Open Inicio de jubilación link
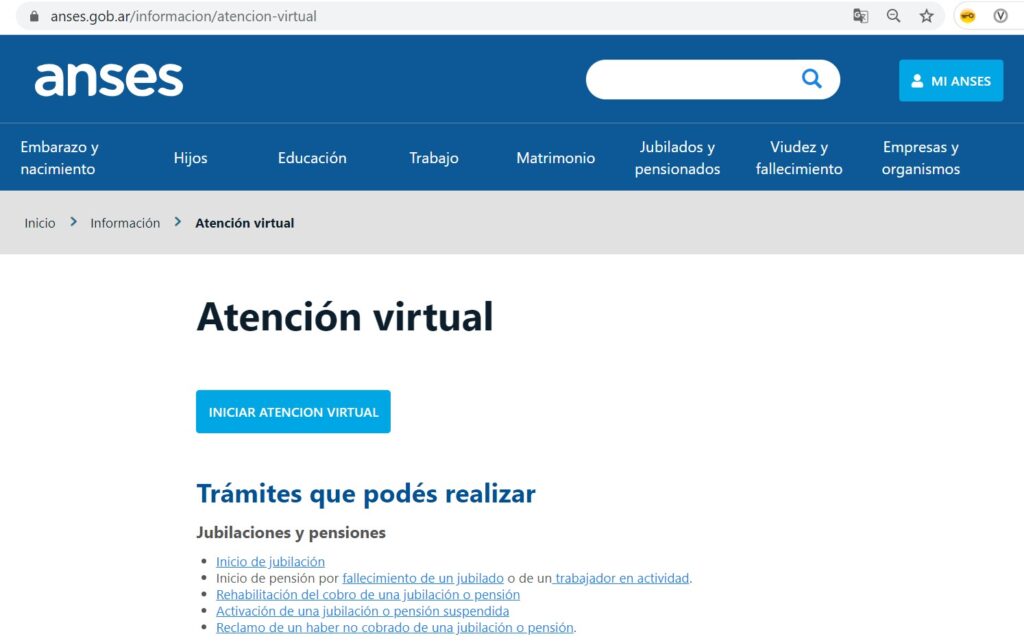Image resolution: width=1024 pixels, height=643 pixels. coord(270,561)
